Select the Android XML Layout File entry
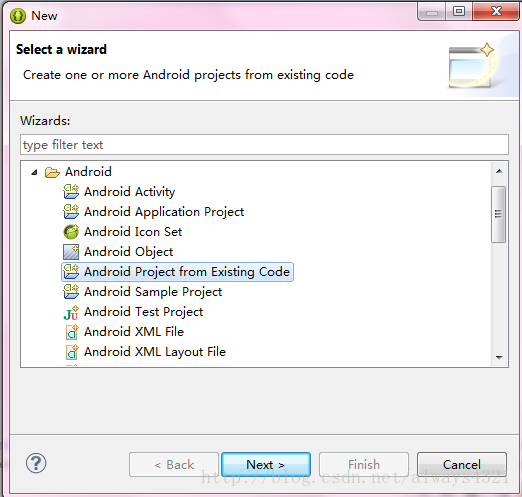522x497 pixels. click(x=155, y=352)
